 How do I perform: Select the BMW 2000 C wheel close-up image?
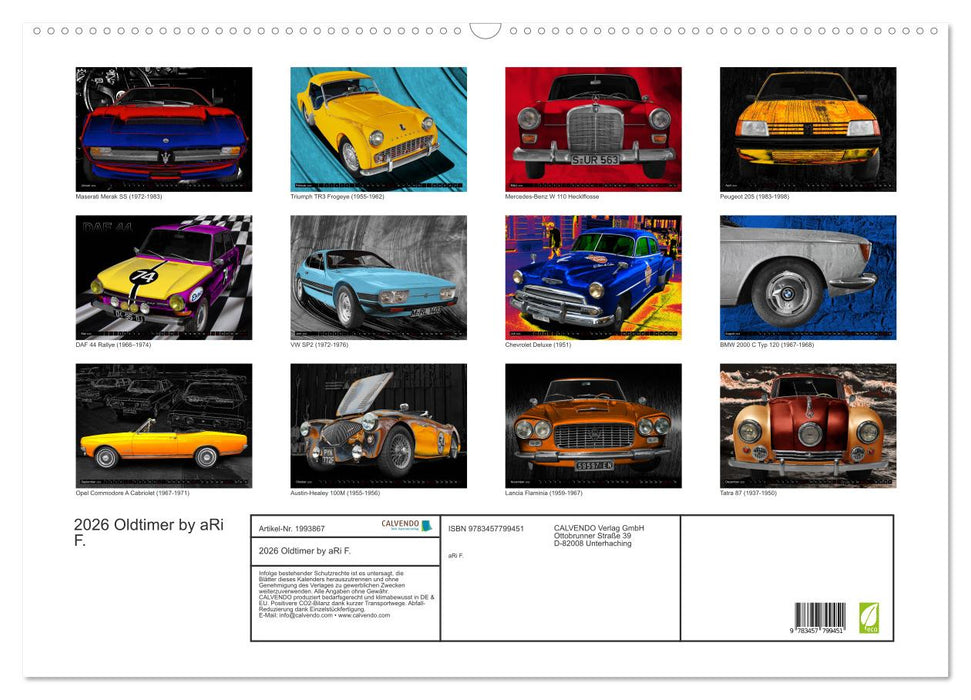tap(808, 277)
